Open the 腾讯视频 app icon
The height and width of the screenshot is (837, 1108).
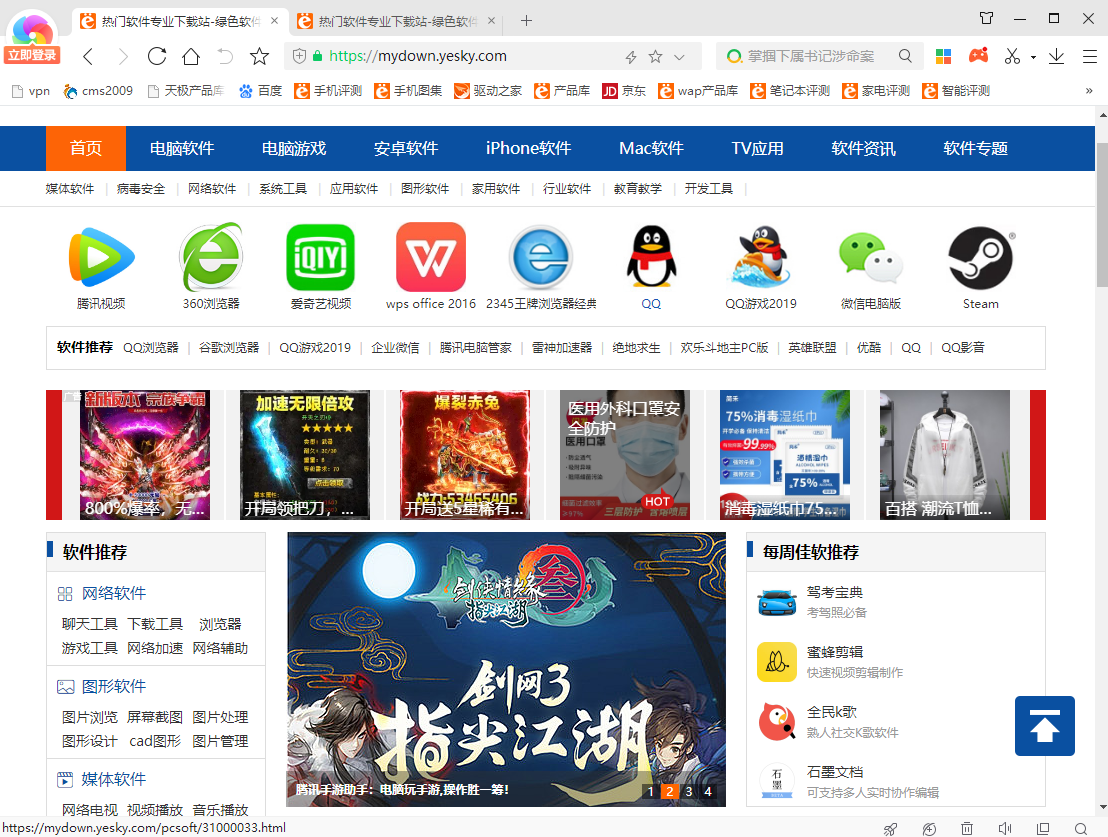[x=101, y=257]
